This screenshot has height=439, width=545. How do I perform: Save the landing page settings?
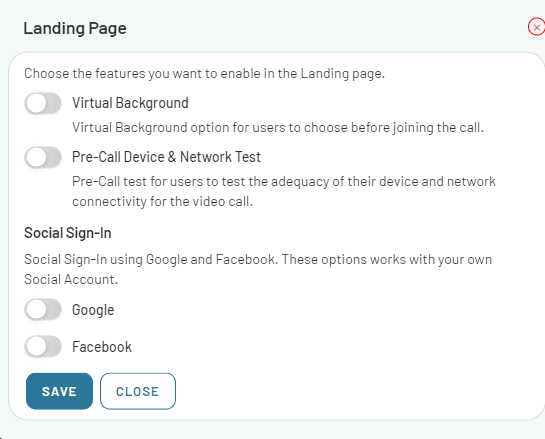point(59,391)
